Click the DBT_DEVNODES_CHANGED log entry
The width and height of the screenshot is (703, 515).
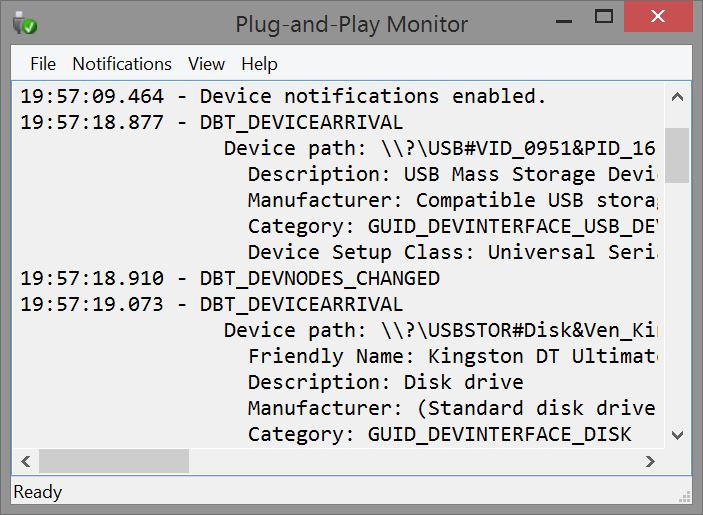(x=230, y=279)
